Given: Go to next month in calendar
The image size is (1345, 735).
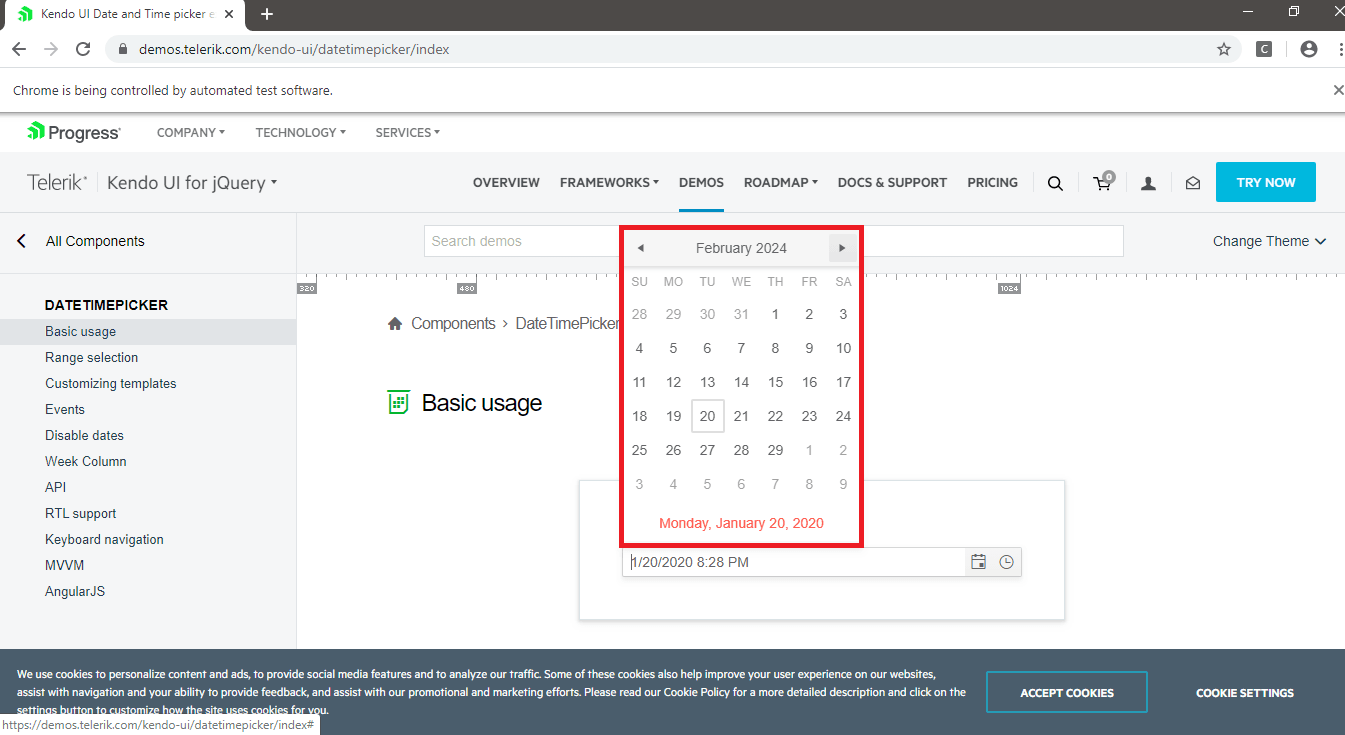Looking at the screenshot, I should tap(842, 248).
